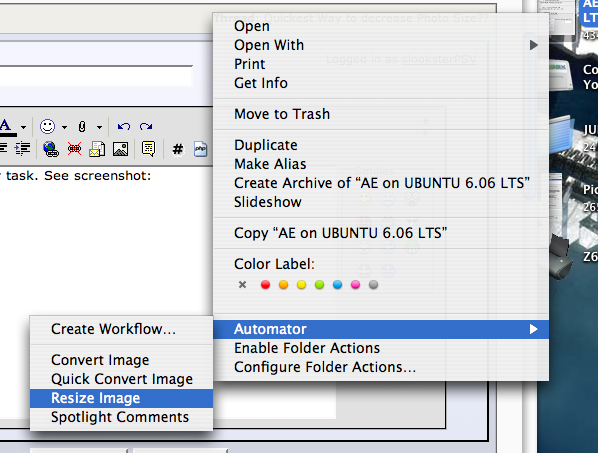
Task: Choose Slideshow
Action: pos(381,202)
